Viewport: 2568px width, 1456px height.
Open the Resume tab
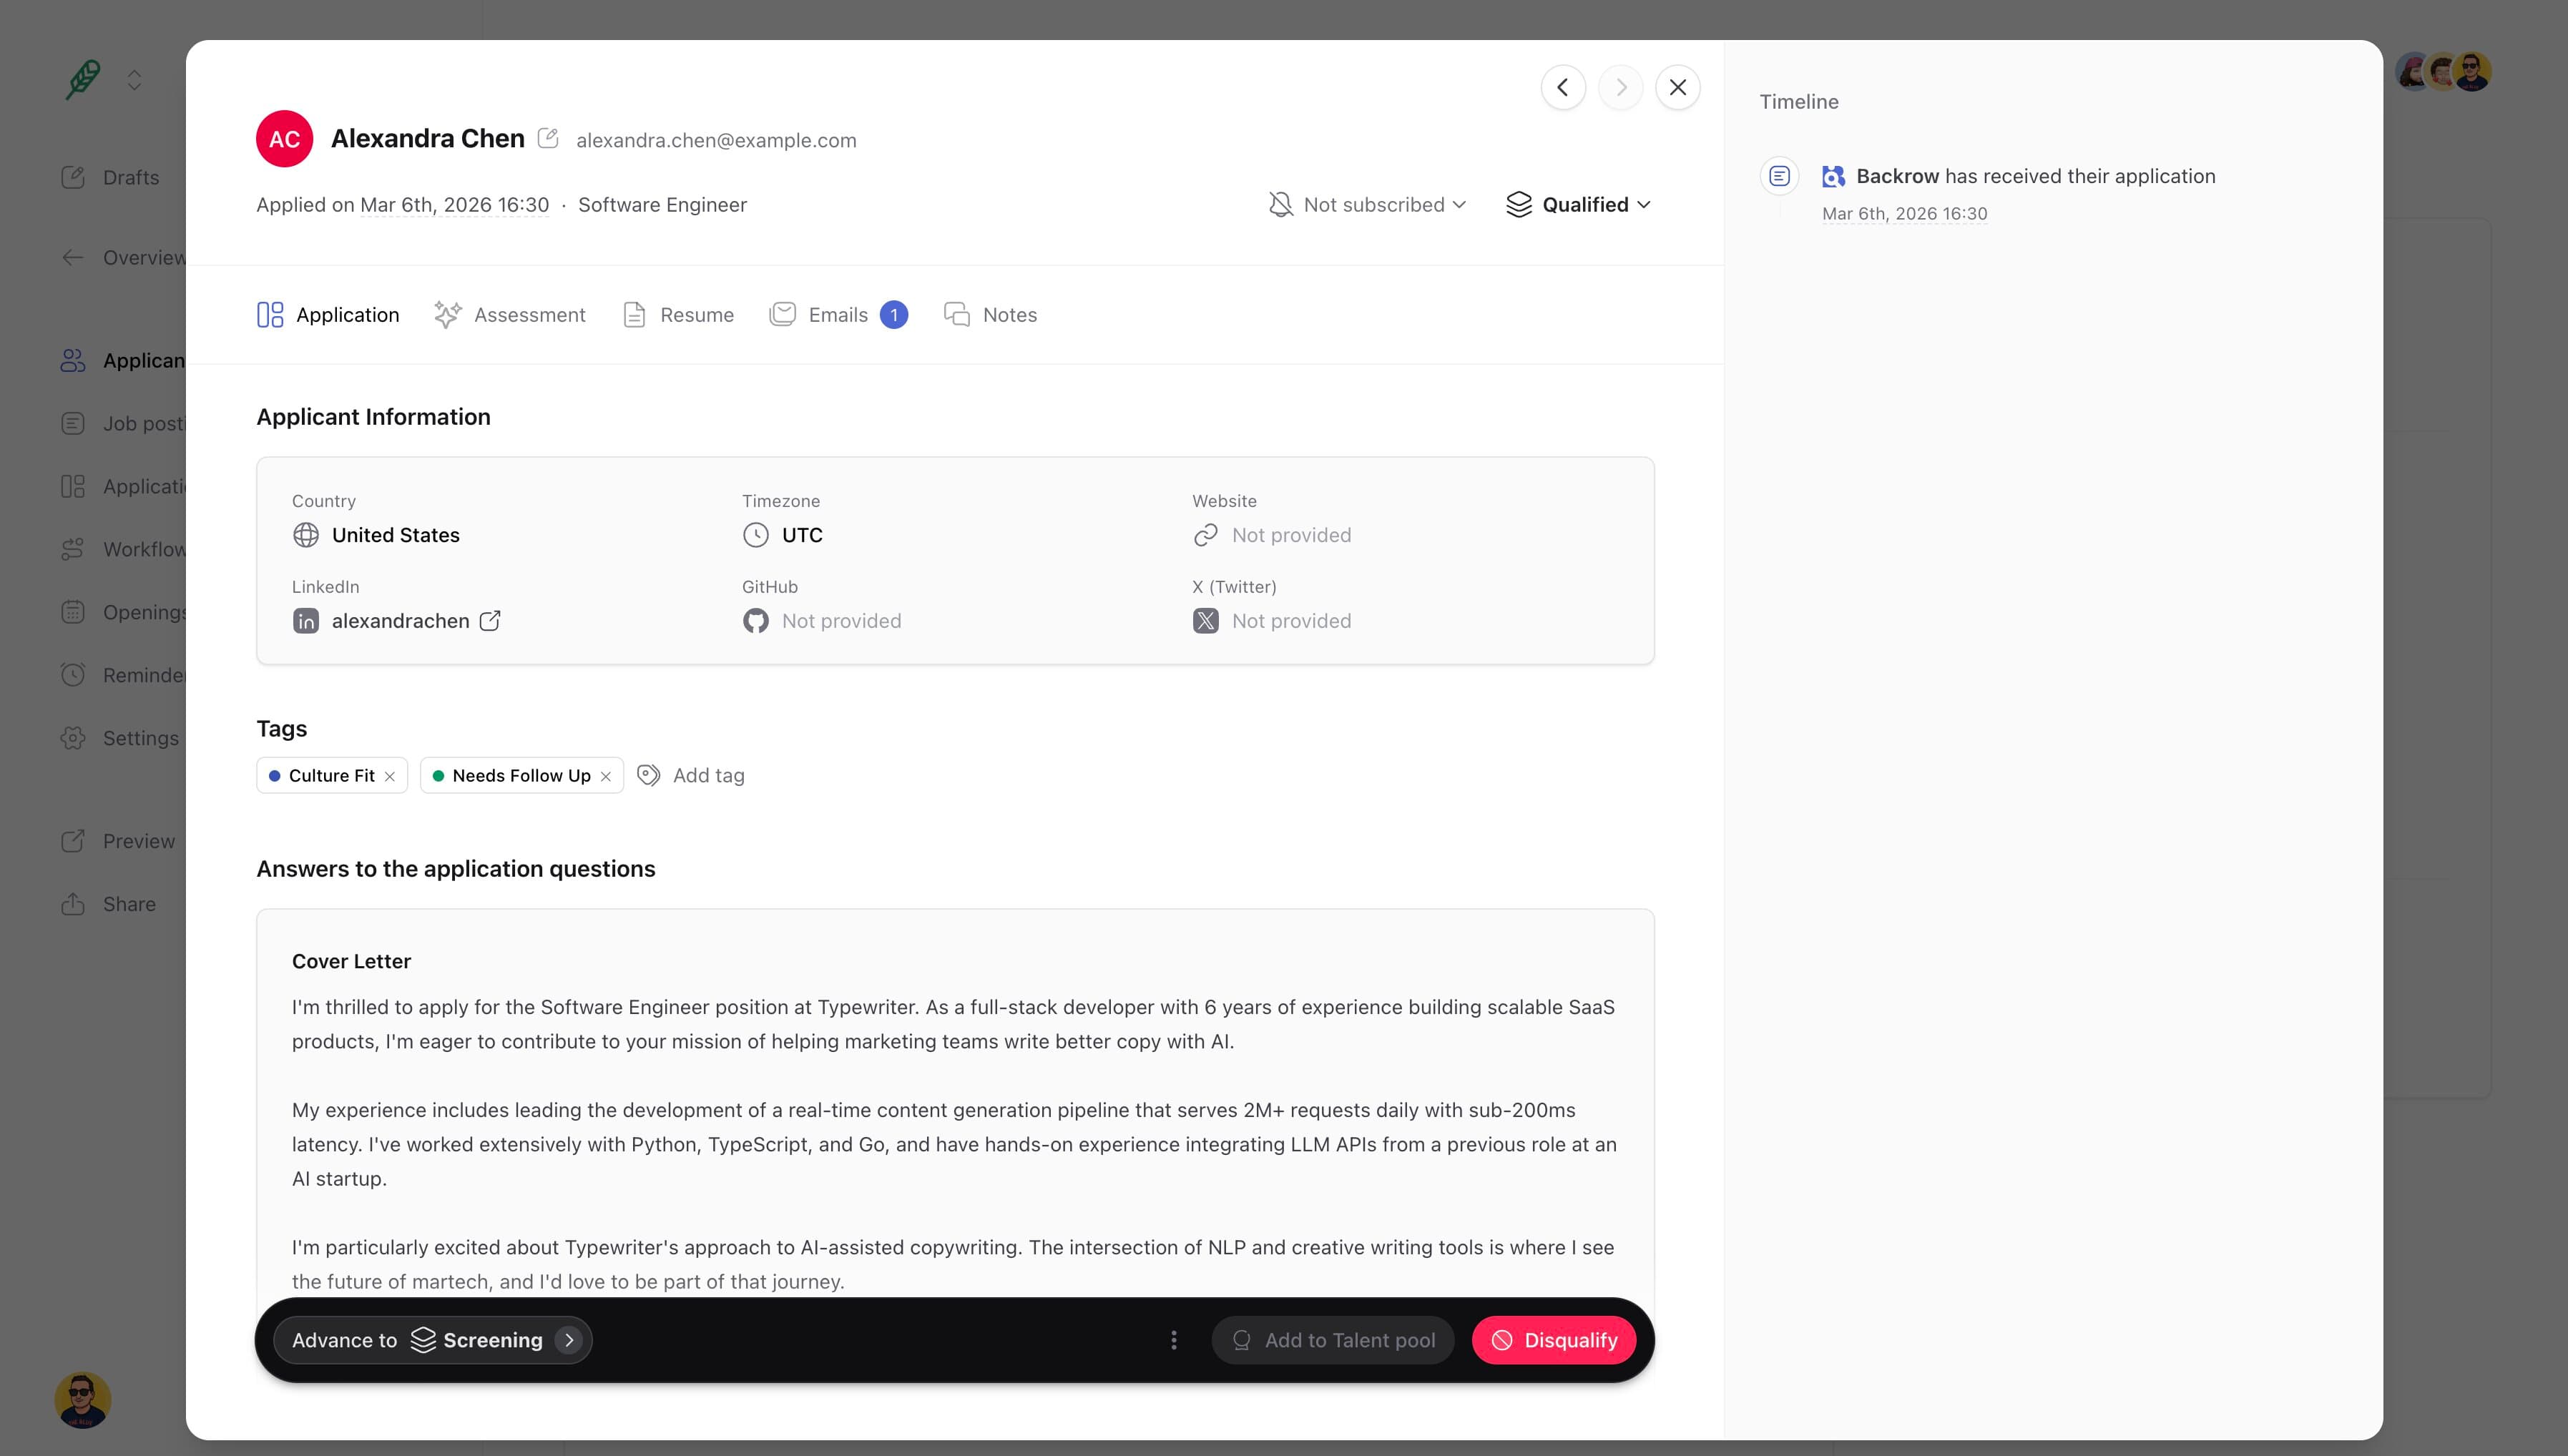[678, 315]
